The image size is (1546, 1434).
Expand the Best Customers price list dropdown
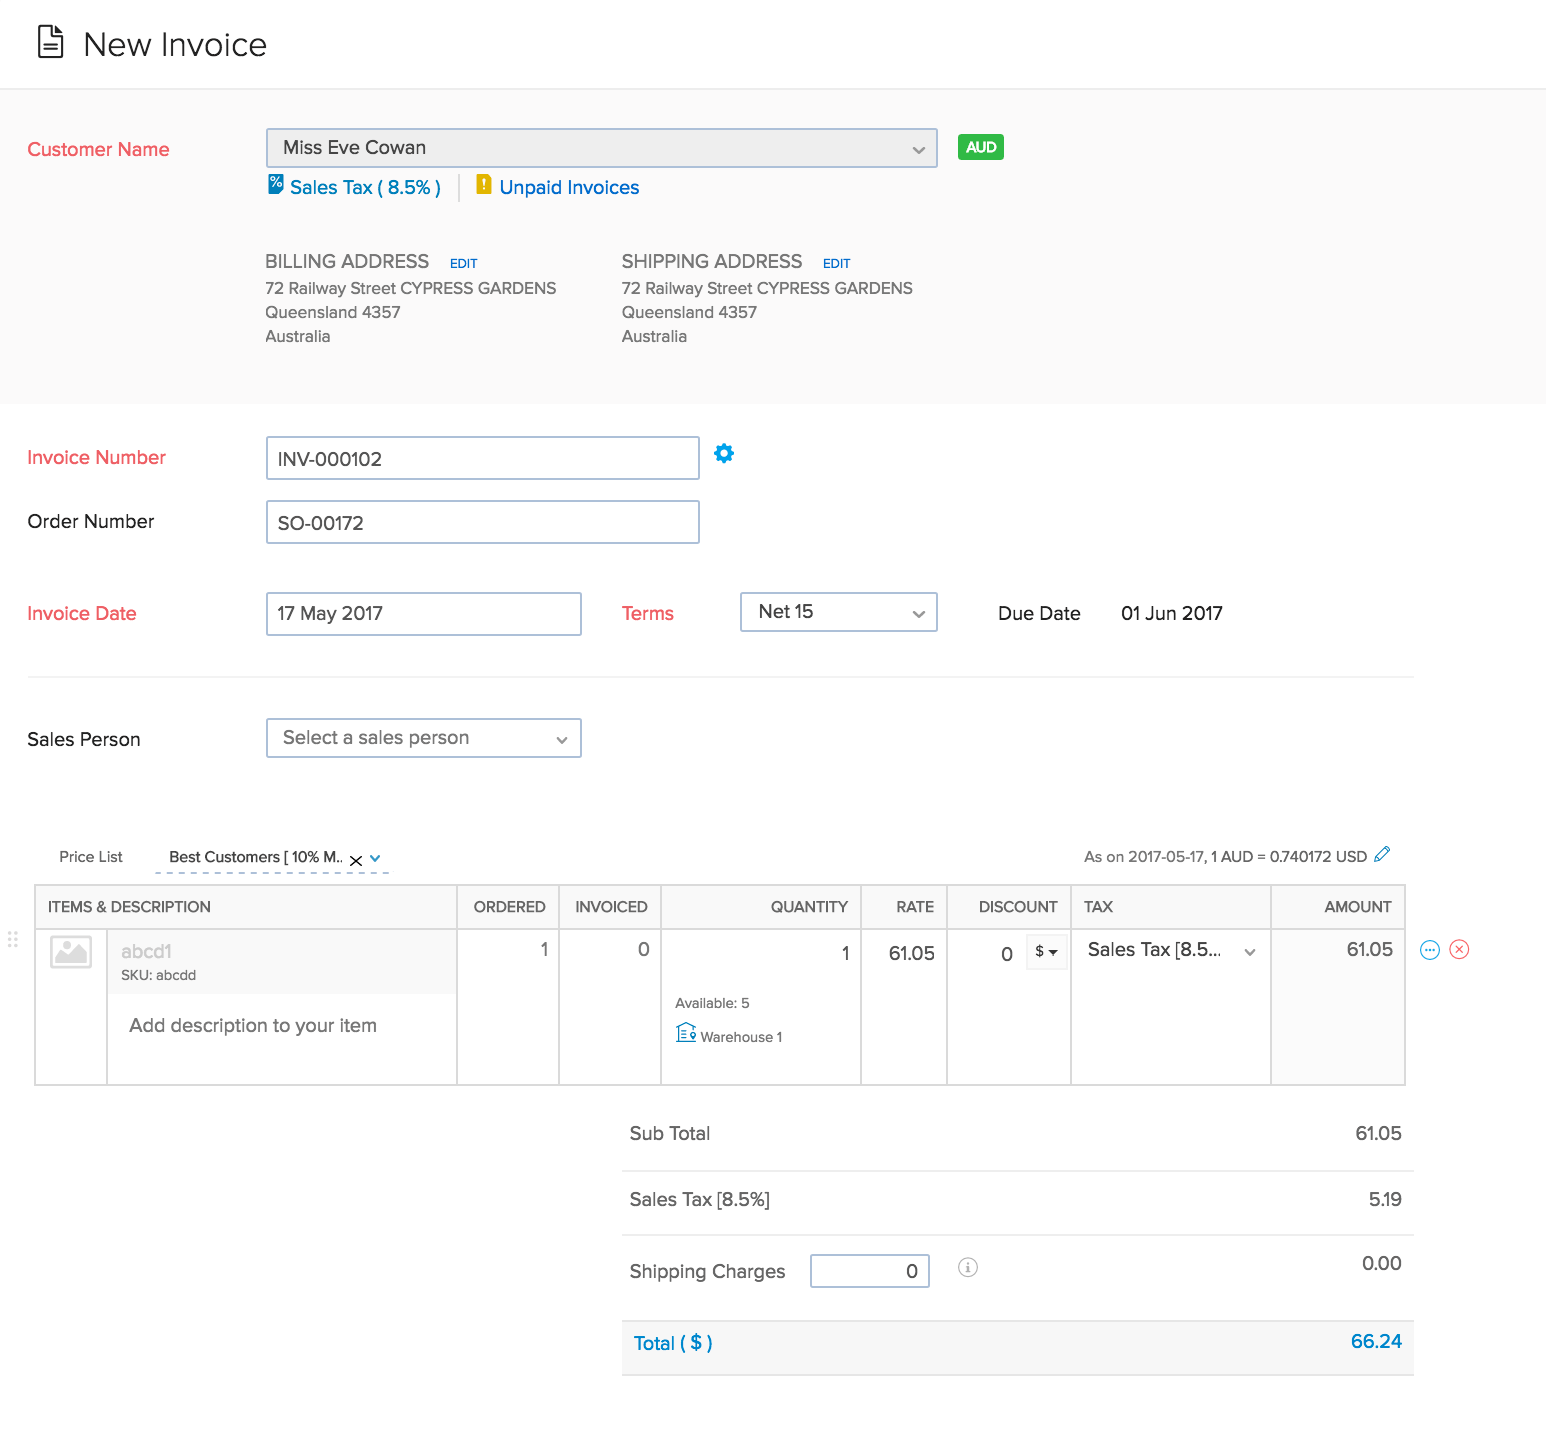[x=374, y=857]
